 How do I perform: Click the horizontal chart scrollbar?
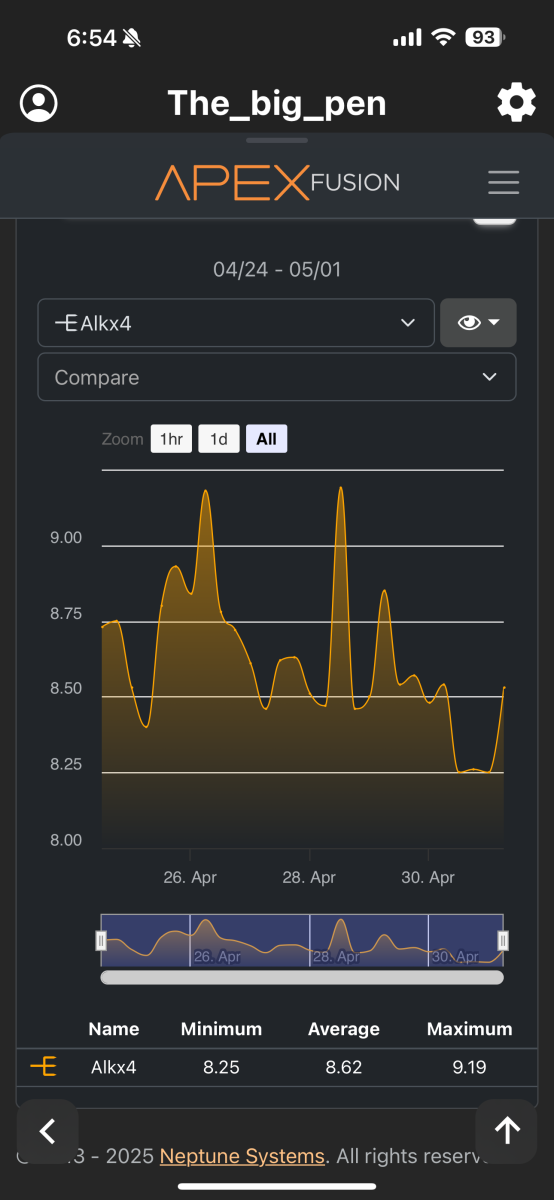coord(302,977)
